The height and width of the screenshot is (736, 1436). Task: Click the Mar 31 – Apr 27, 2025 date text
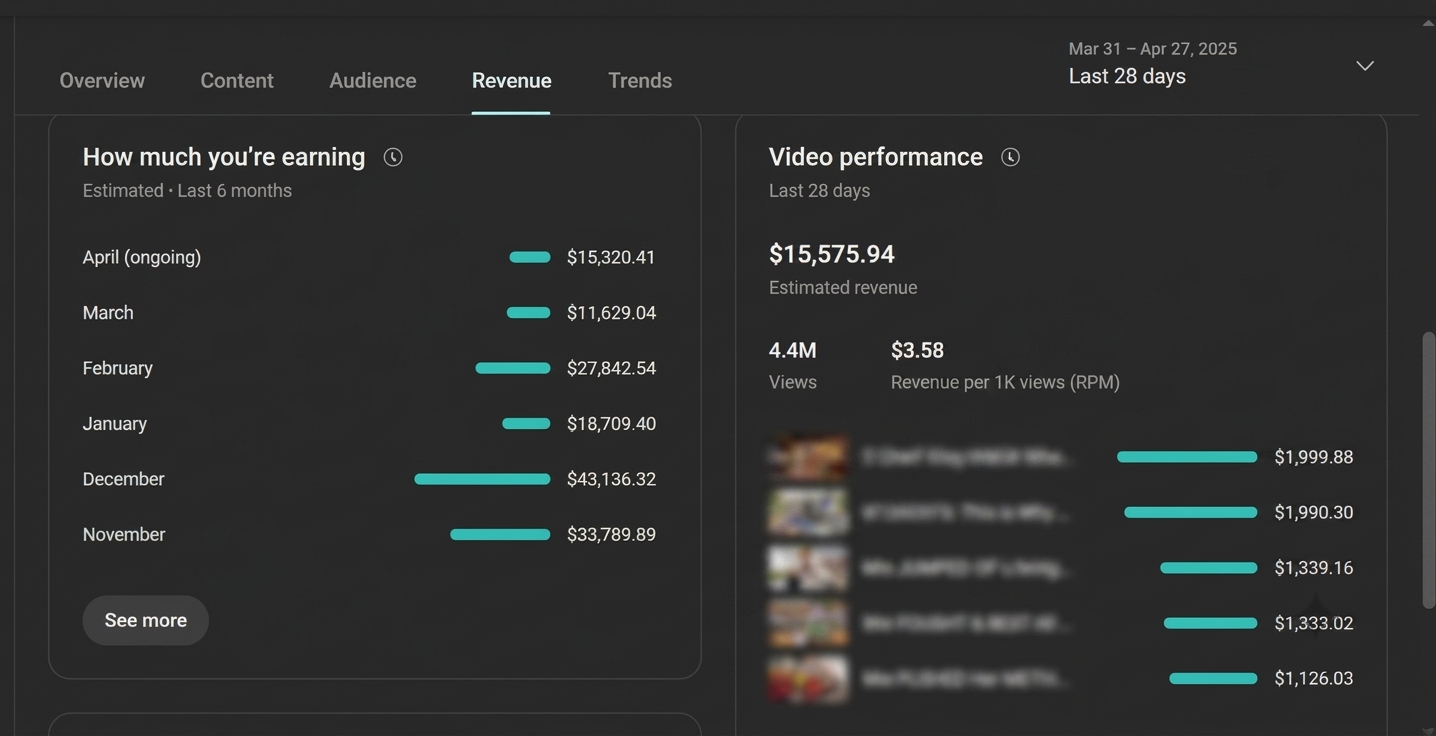[x=1153, y=49]
